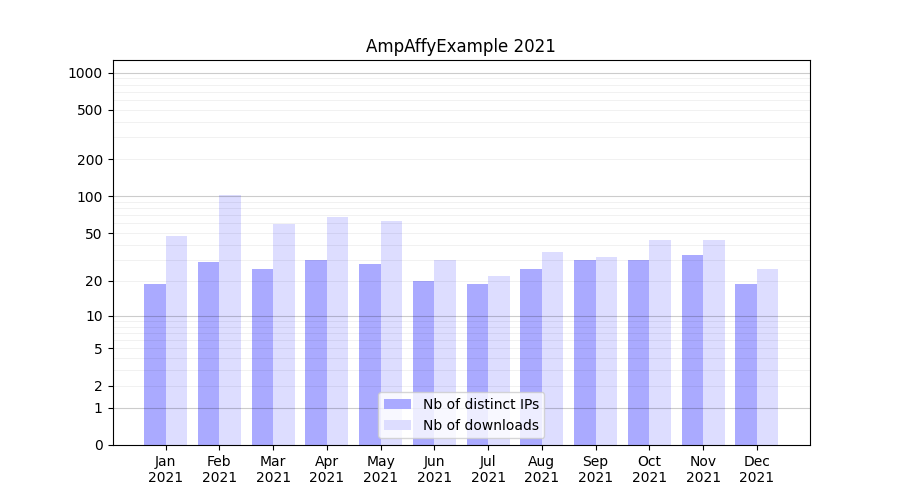The width and height of the screenshot is (900, 500).
Task: Select the 'Nb of downloads' legend label
Action: click(x=480, y=425)
